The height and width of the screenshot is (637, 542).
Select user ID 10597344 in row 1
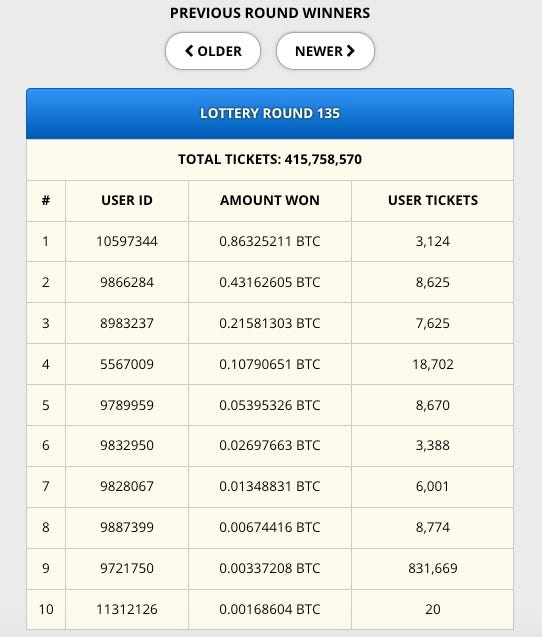click(x=127, y=241)
